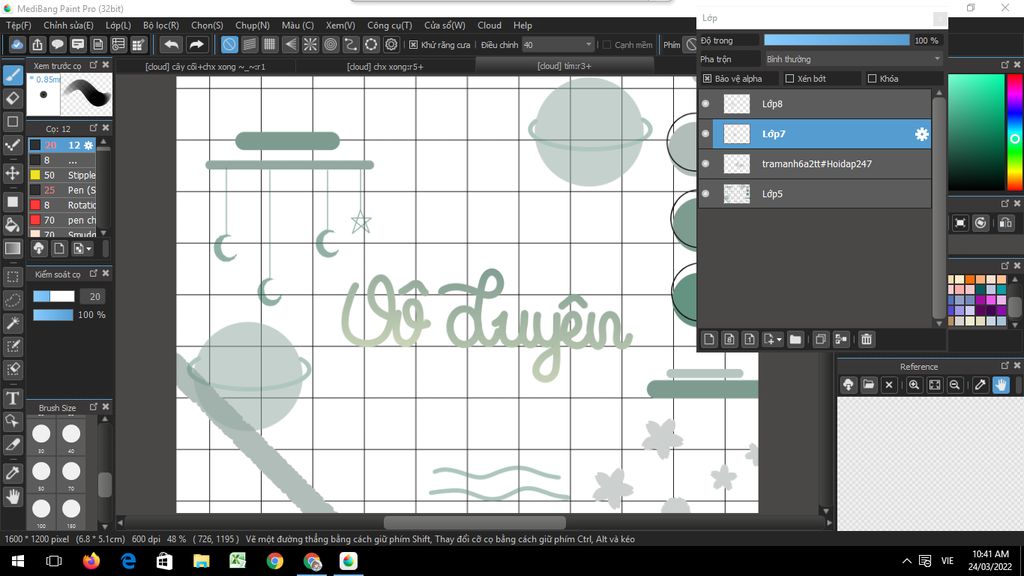Screen dimensions: 1024x576
Task: Open snap settings gear
Action: pyautogui.click(x=391, y=44)
